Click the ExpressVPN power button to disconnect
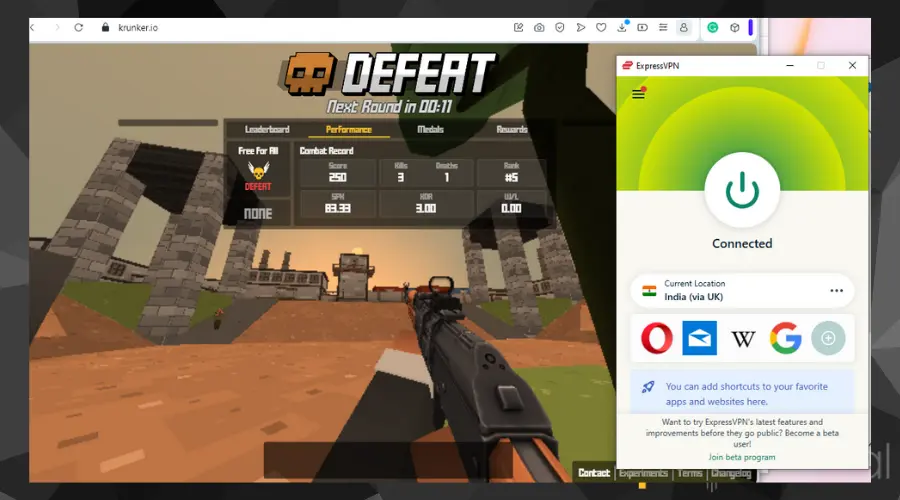 (741, 189)
